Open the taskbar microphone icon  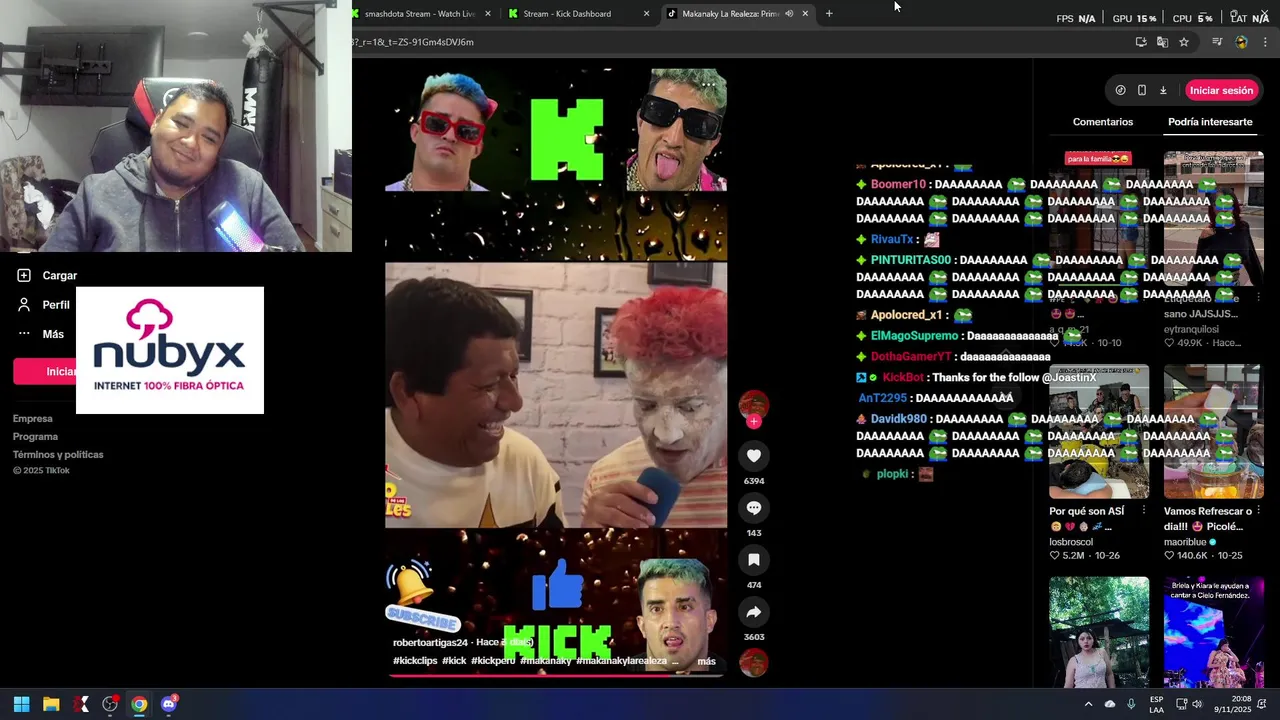(x=1131, y=704)
